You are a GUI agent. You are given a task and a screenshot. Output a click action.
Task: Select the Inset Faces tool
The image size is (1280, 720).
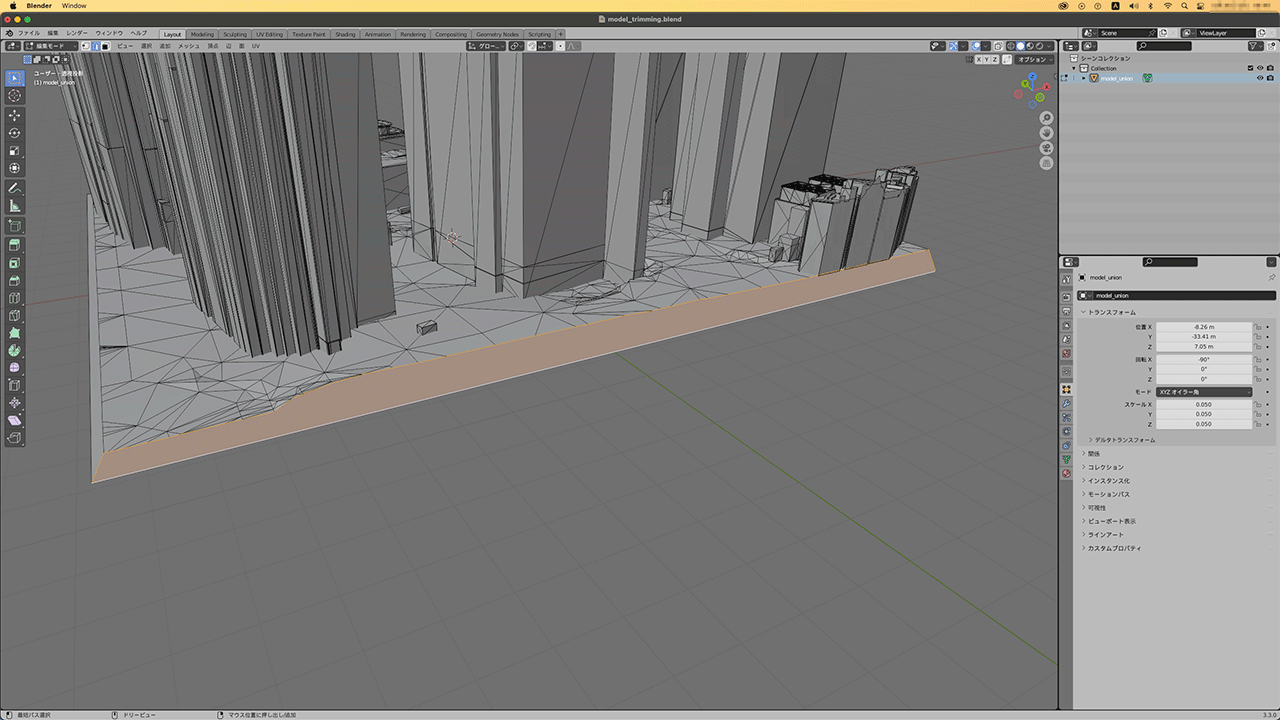coord(15,263)
